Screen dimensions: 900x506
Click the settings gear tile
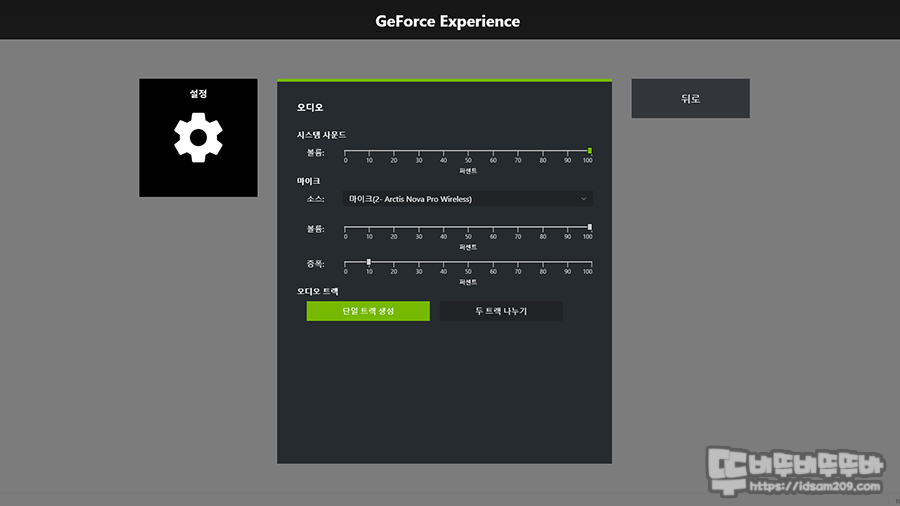coord(198,138)
